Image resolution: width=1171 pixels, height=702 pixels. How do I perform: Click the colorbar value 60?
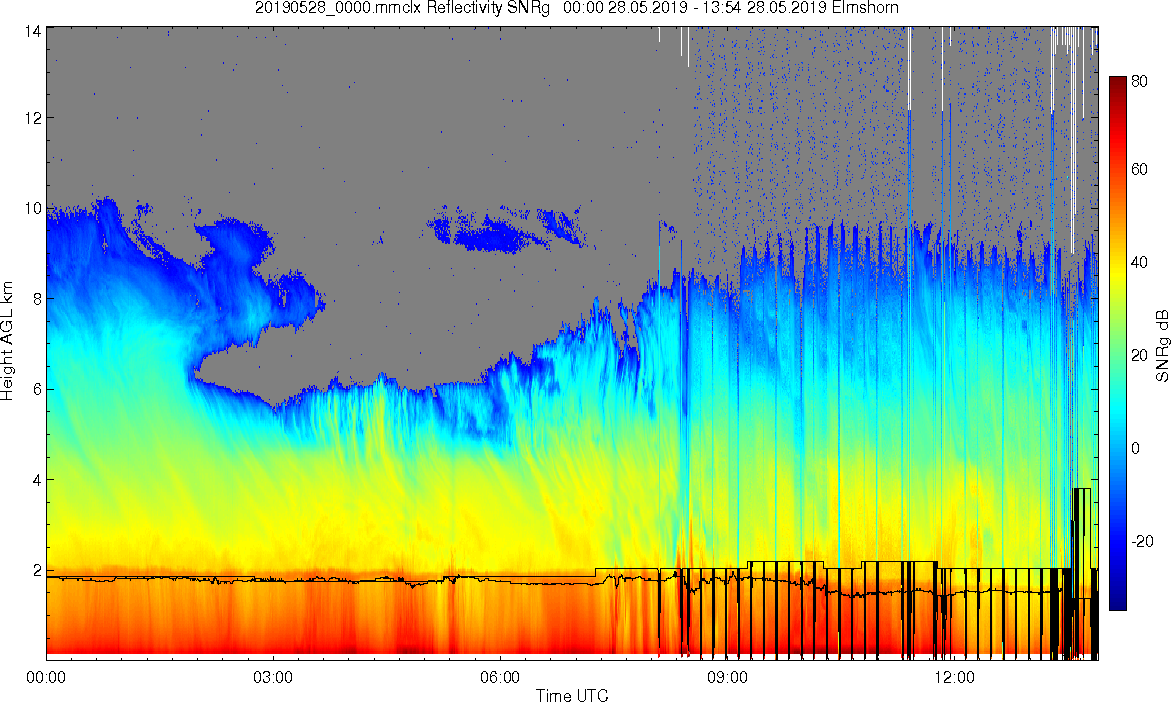click(1140, 170)
